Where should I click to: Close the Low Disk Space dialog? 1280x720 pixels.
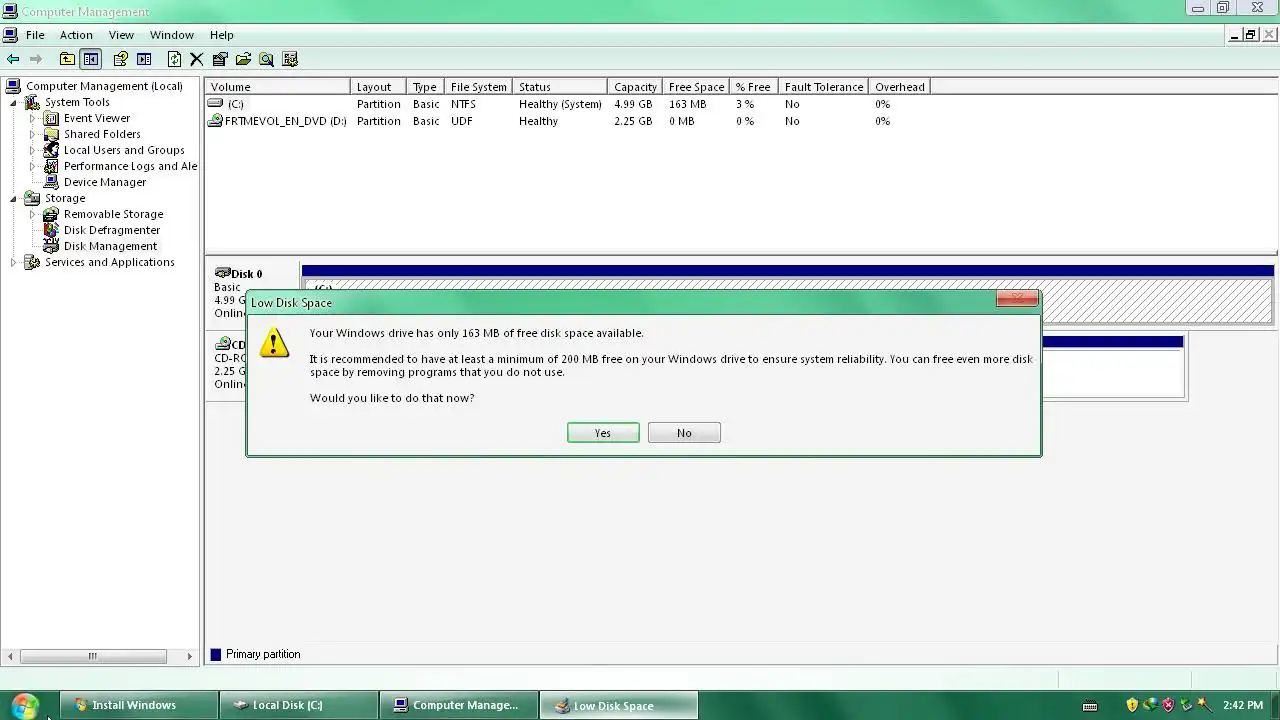pos(1017,298)
